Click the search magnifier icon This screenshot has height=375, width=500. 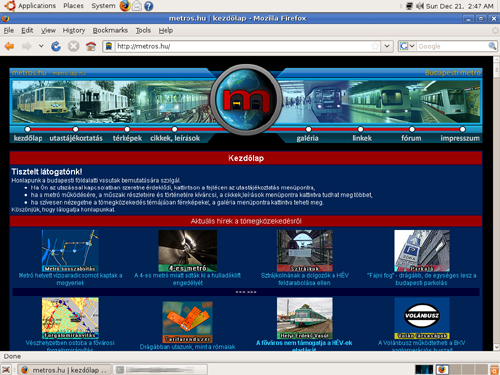click(492, 46)
